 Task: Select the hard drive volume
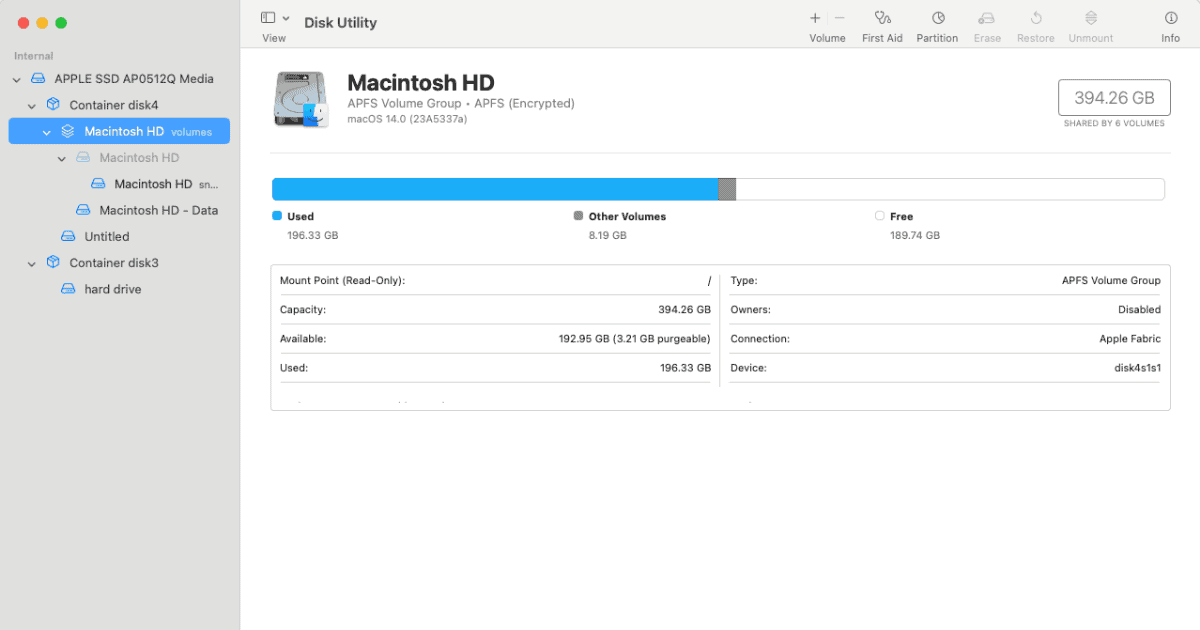click(112, 289)
